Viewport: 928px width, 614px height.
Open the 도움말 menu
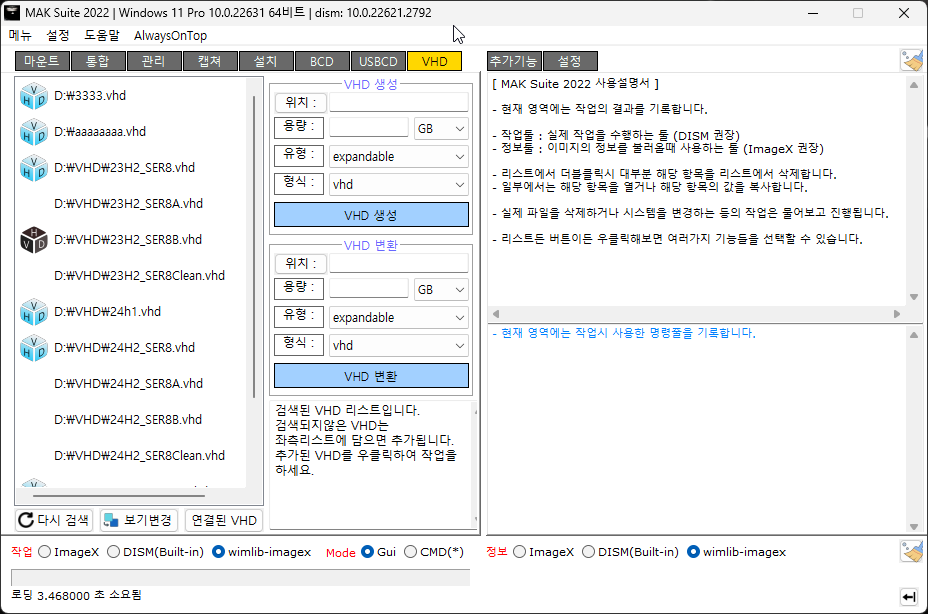[x=102, y=36]
